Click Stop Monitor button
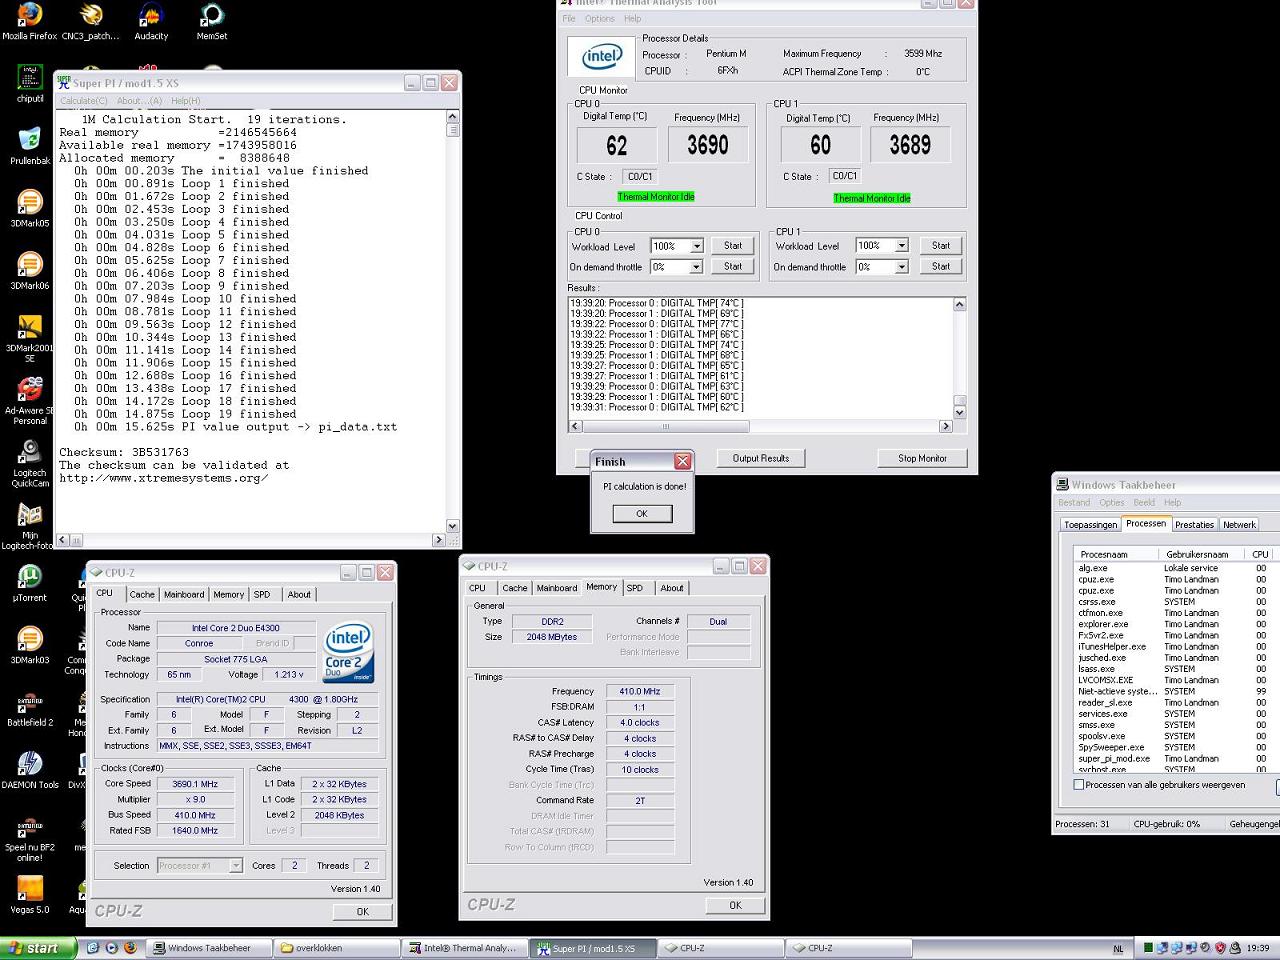The height and width of the screenshot is (960, 1280). (922, 458)
